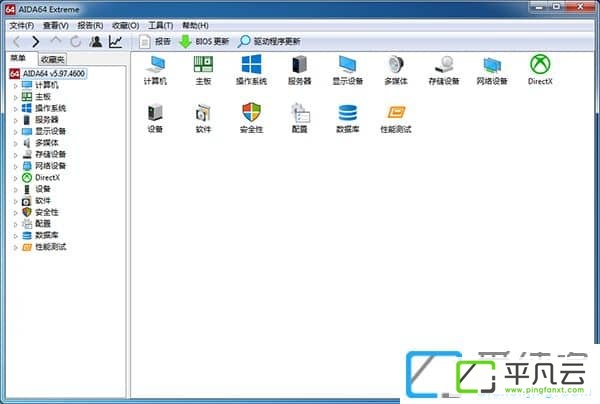The image size is (600, 404).
Task: Open the 存储设备 storage icon in main panel
Action: 444,70
